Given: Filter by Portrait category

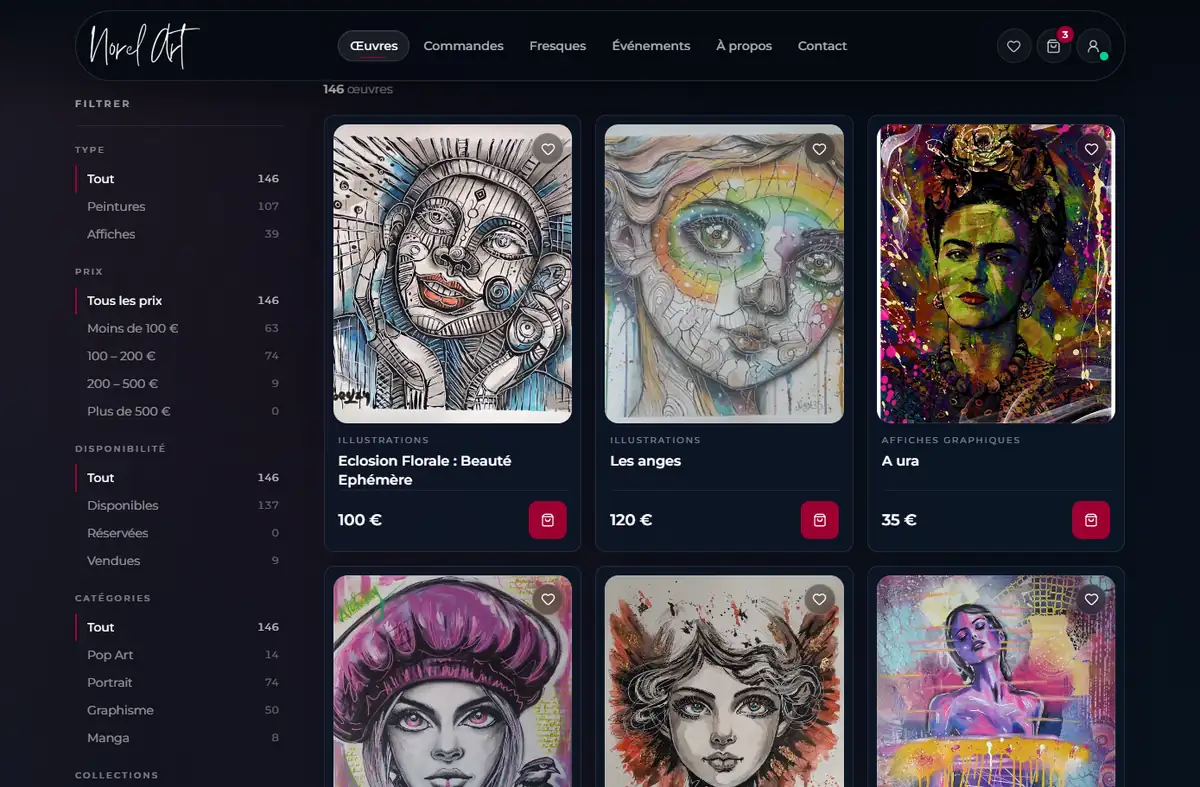Looking at the screenshot, I should pyautogui.click(x=178, y=682).
